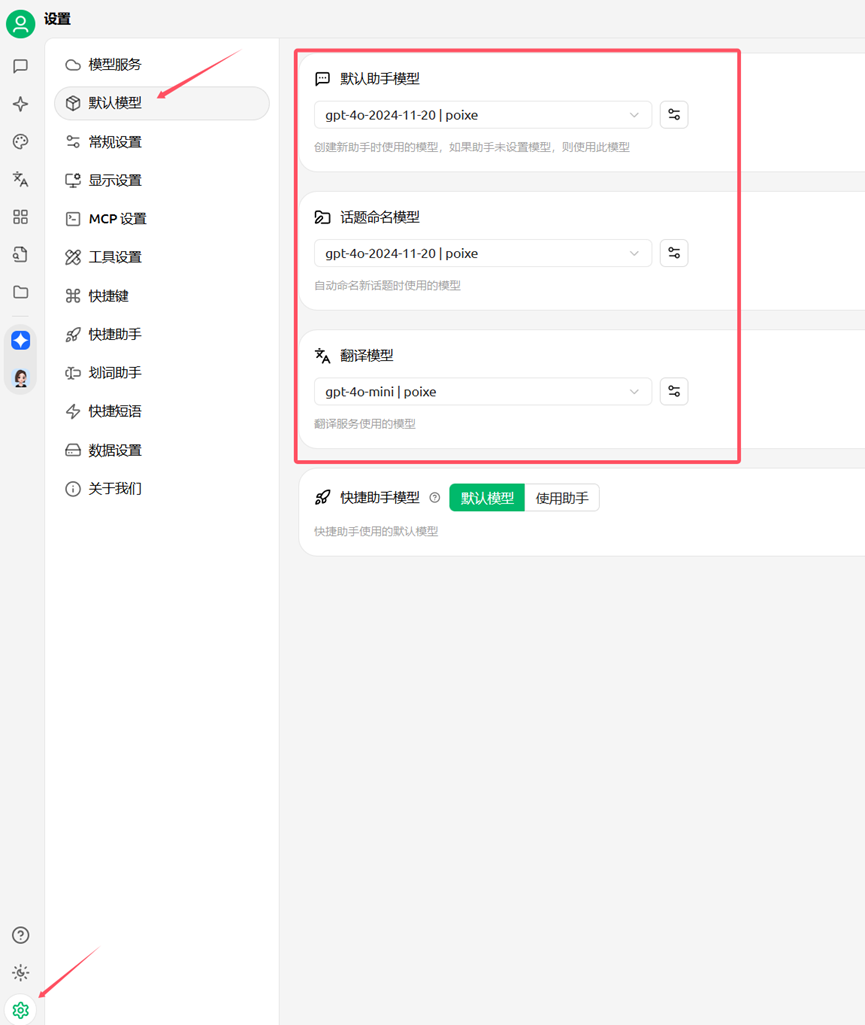Open the paintings palette icon in sidebar

click(20, 142)
